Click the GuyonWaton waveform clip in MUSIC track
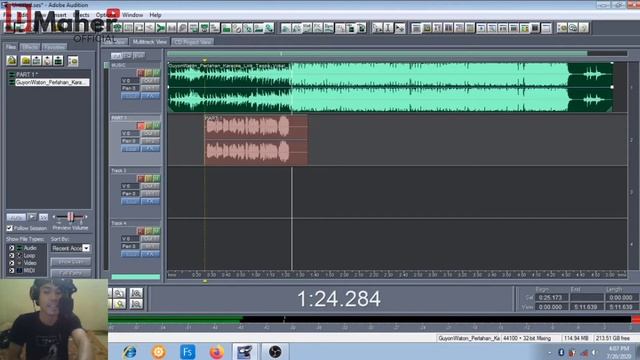This screenshot has width=640, height=360. [390, 87]
